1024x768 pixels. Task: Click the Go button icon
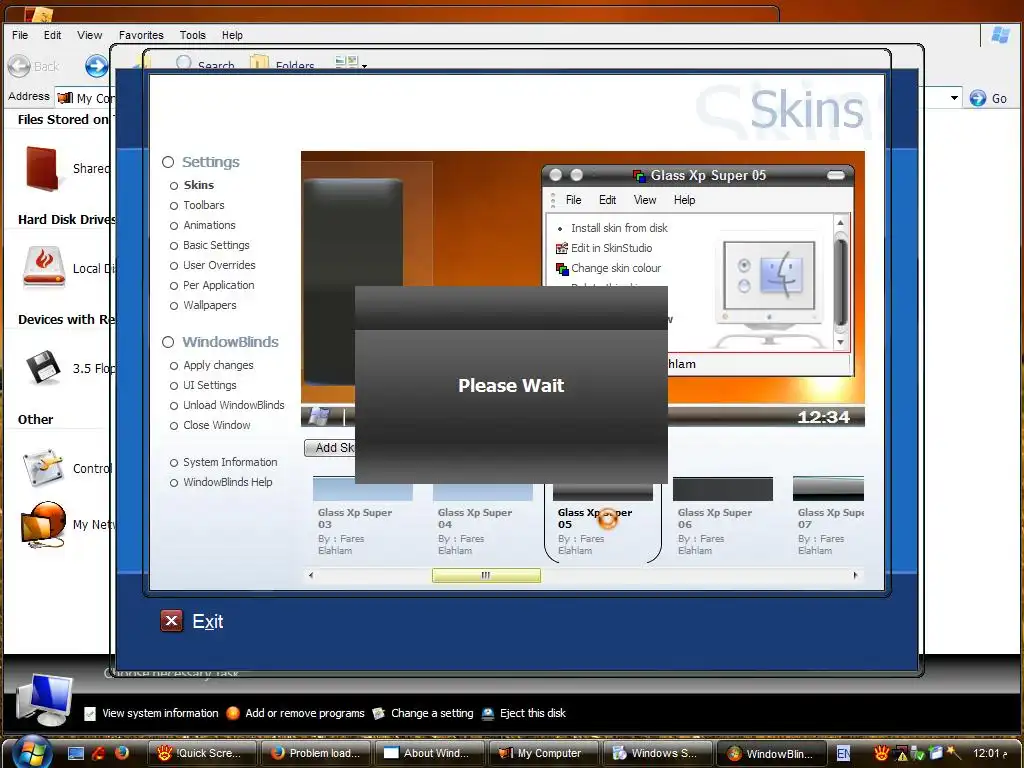[x=978, y=98]
